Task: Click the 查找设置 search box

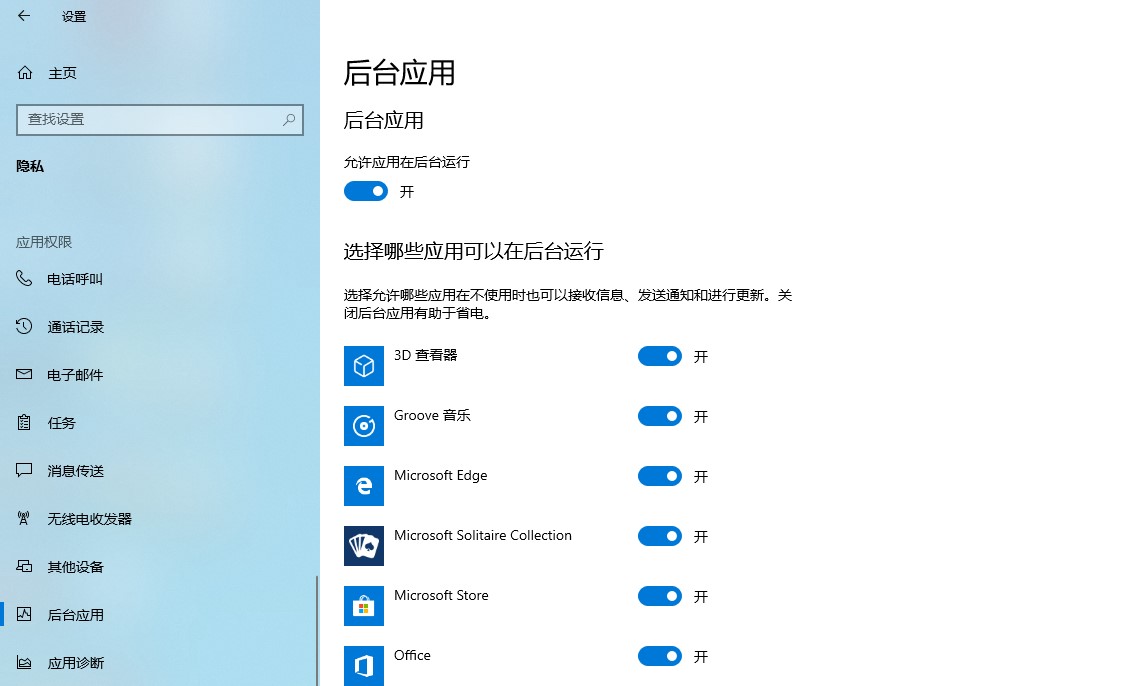Action: click(x=160, y=119)
